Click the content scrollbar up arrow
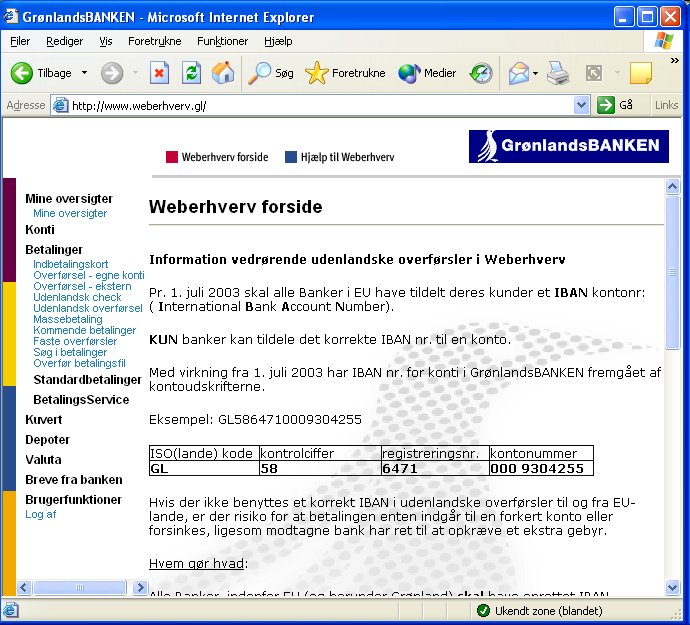This screenshot has width=690, height=625. 672,187
